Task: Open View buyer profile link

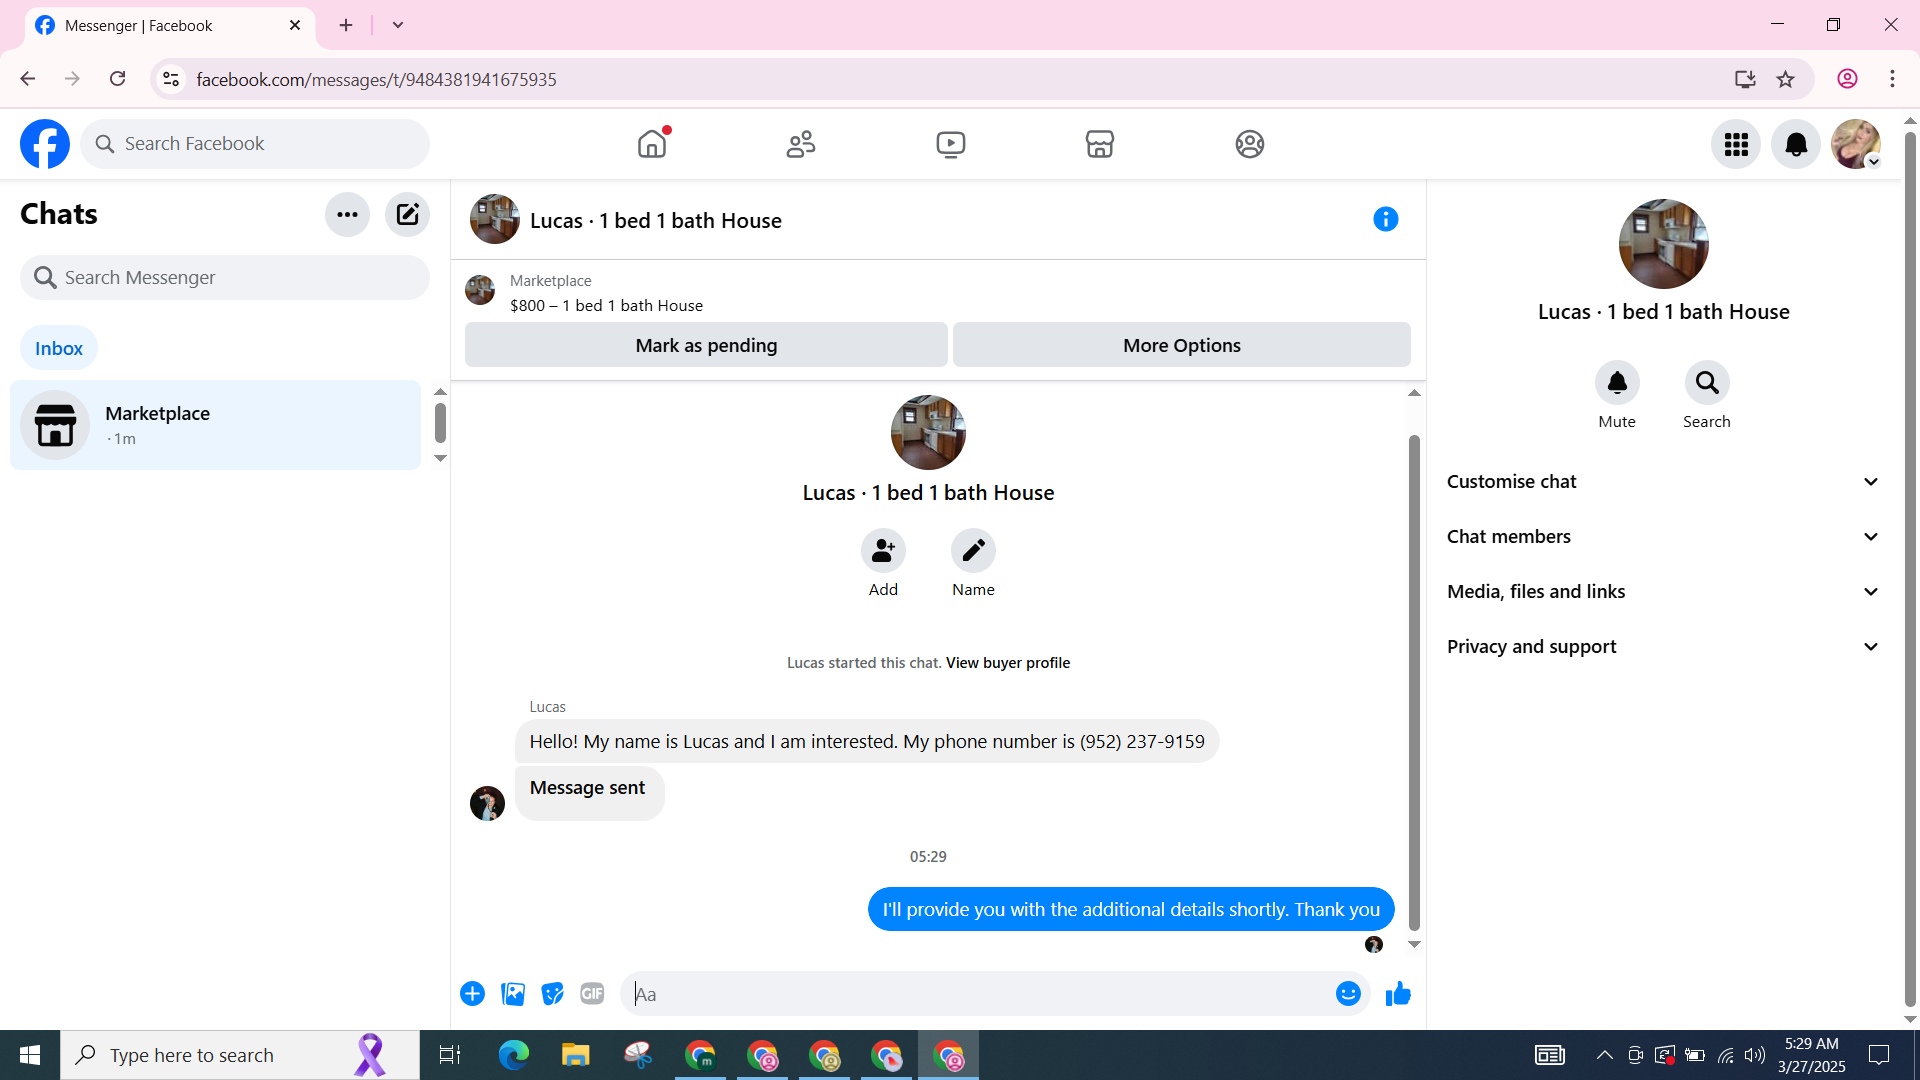Action: pos(1007,663)
